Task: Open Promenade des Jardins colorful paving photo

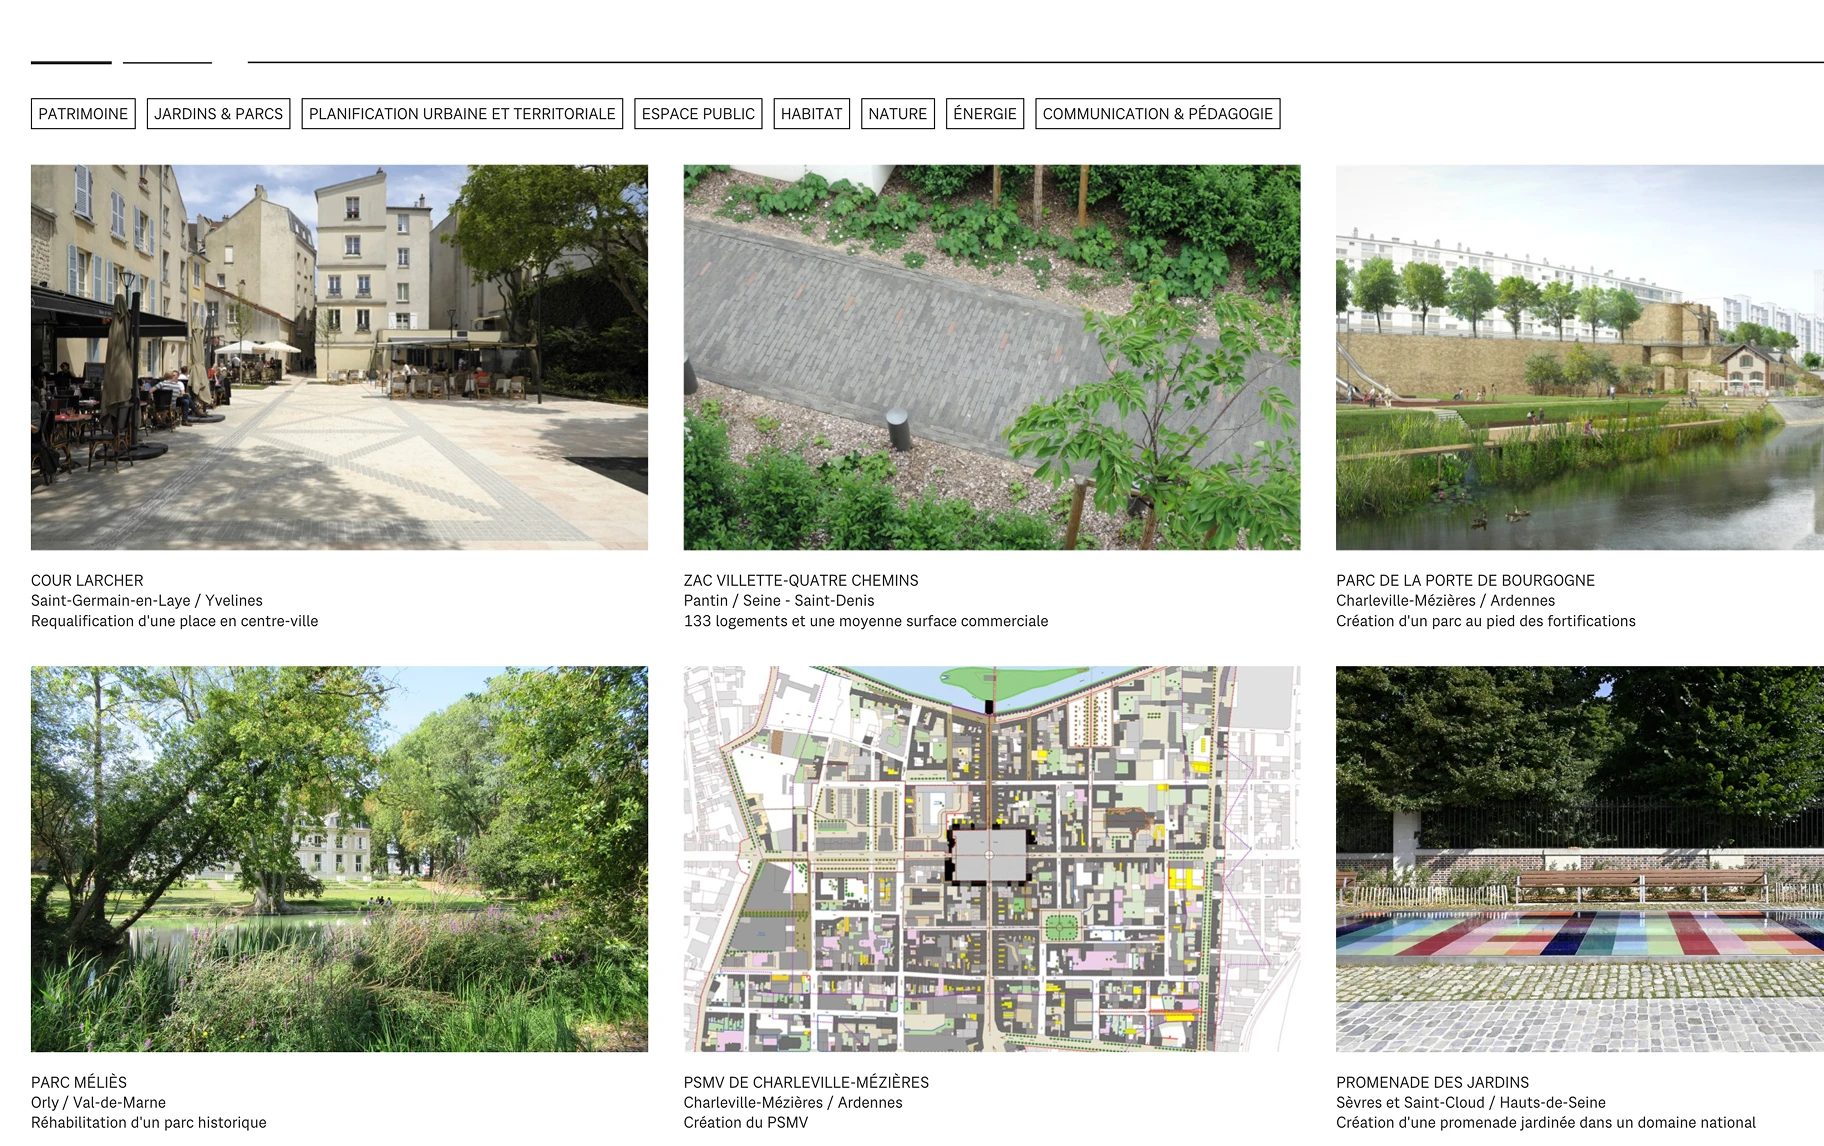Action: tap(1580, 859)
